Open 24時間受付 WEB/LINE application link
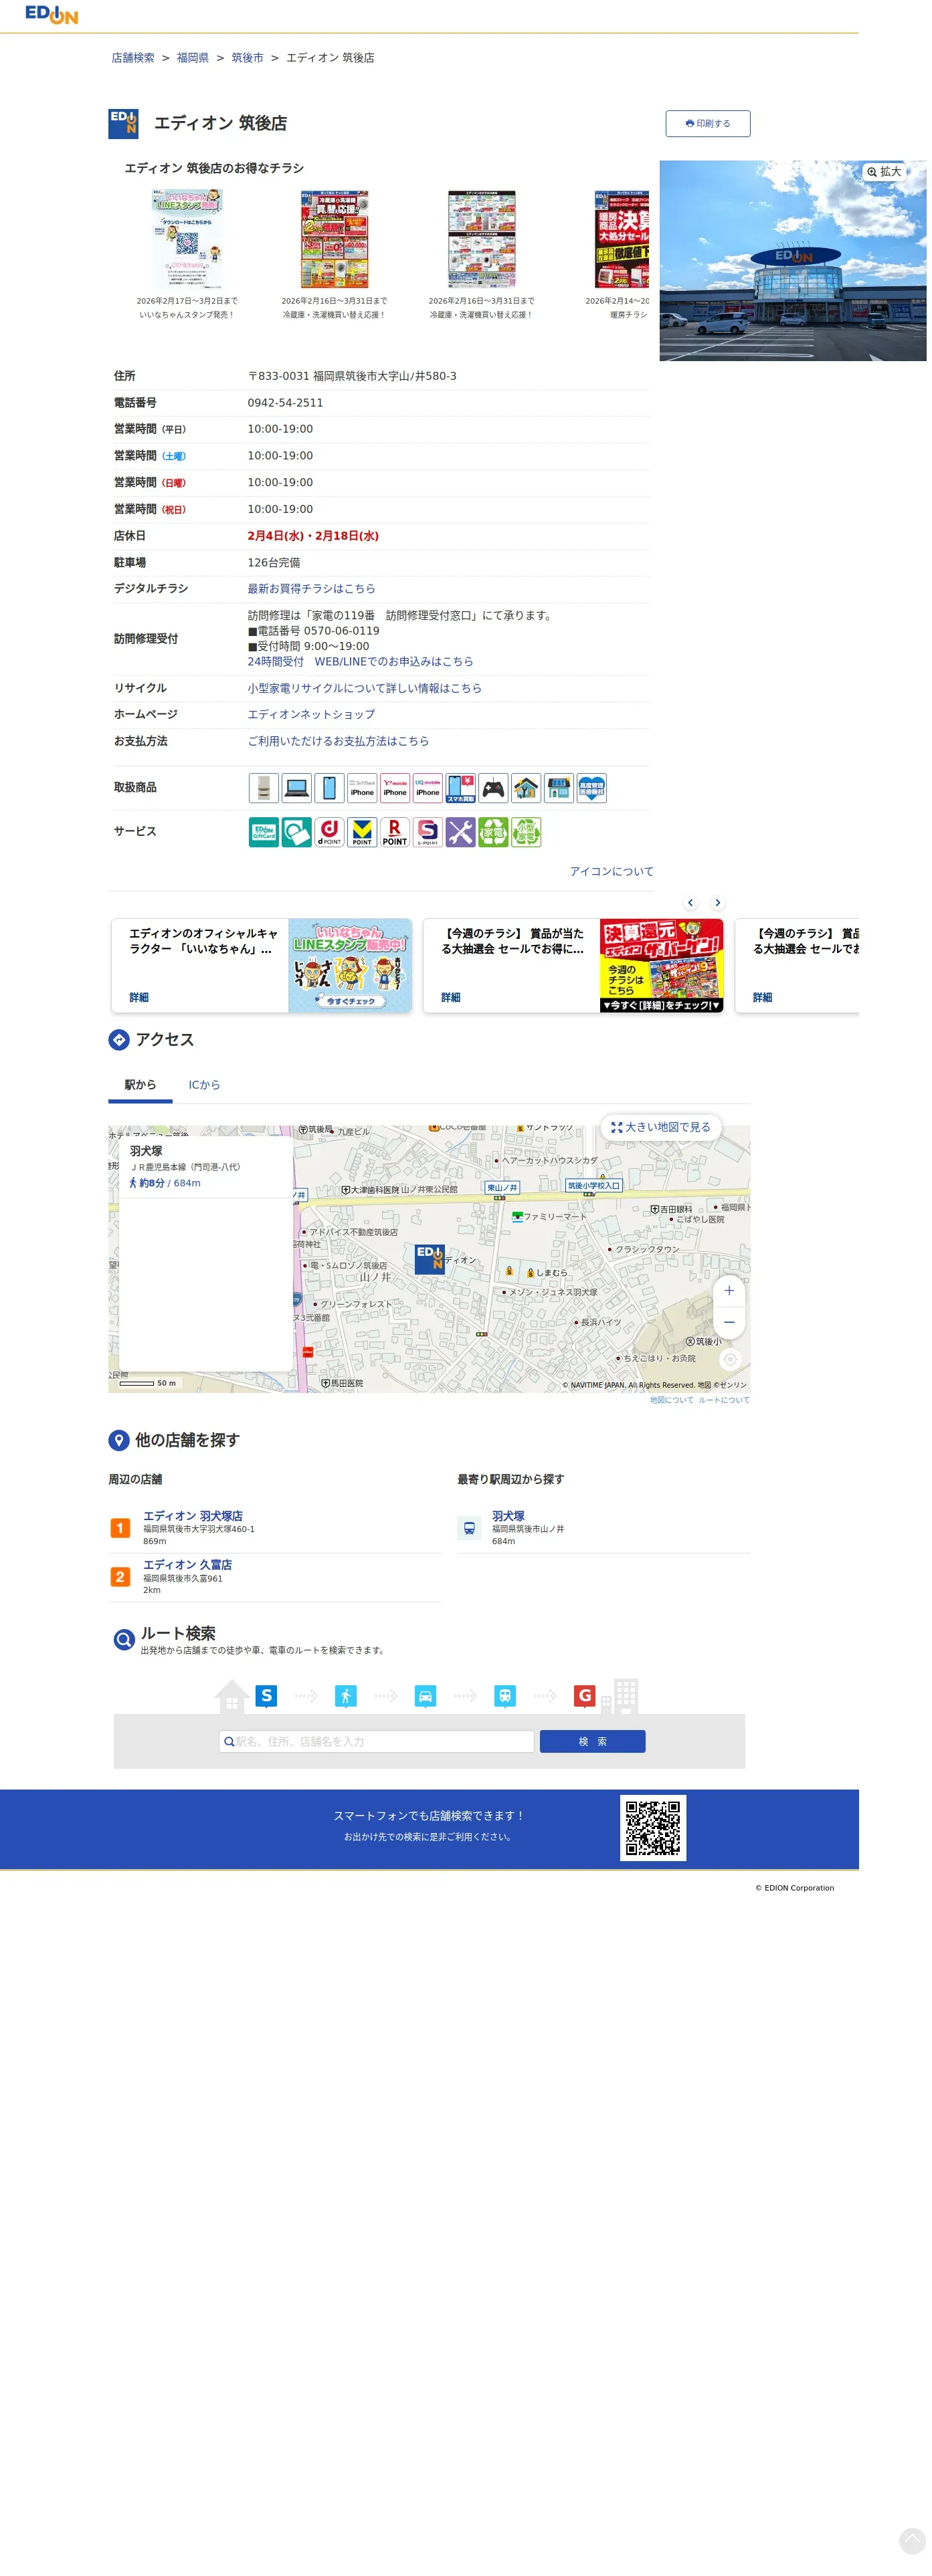Image resolution: width=932 pixels, height=2576 pixels. click(x=360, y=662)
